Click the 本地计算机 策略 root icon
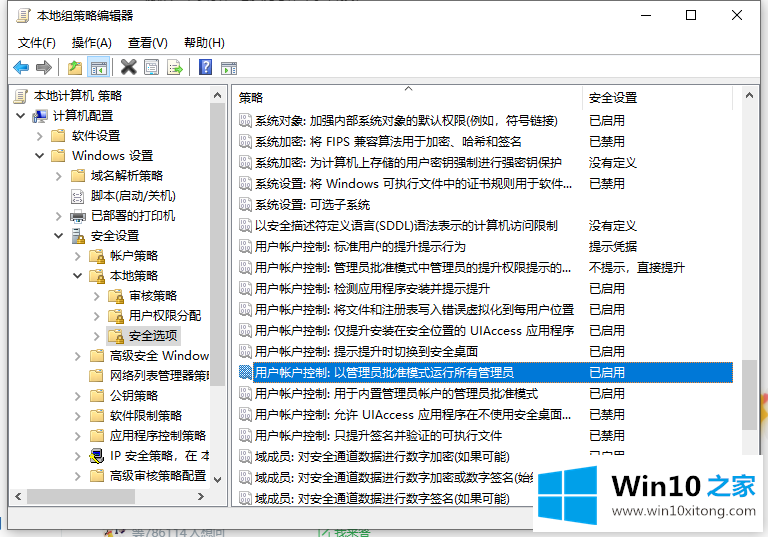 pos(21,96)
